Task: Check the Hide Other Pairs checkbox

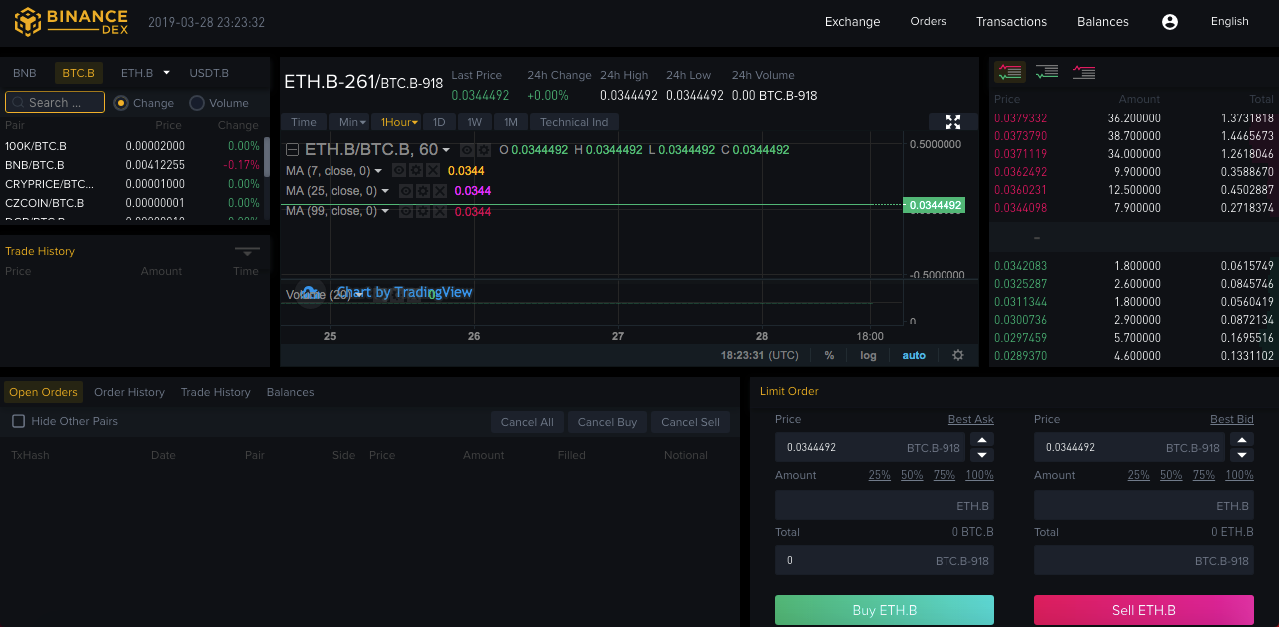Action: (18, 421)
